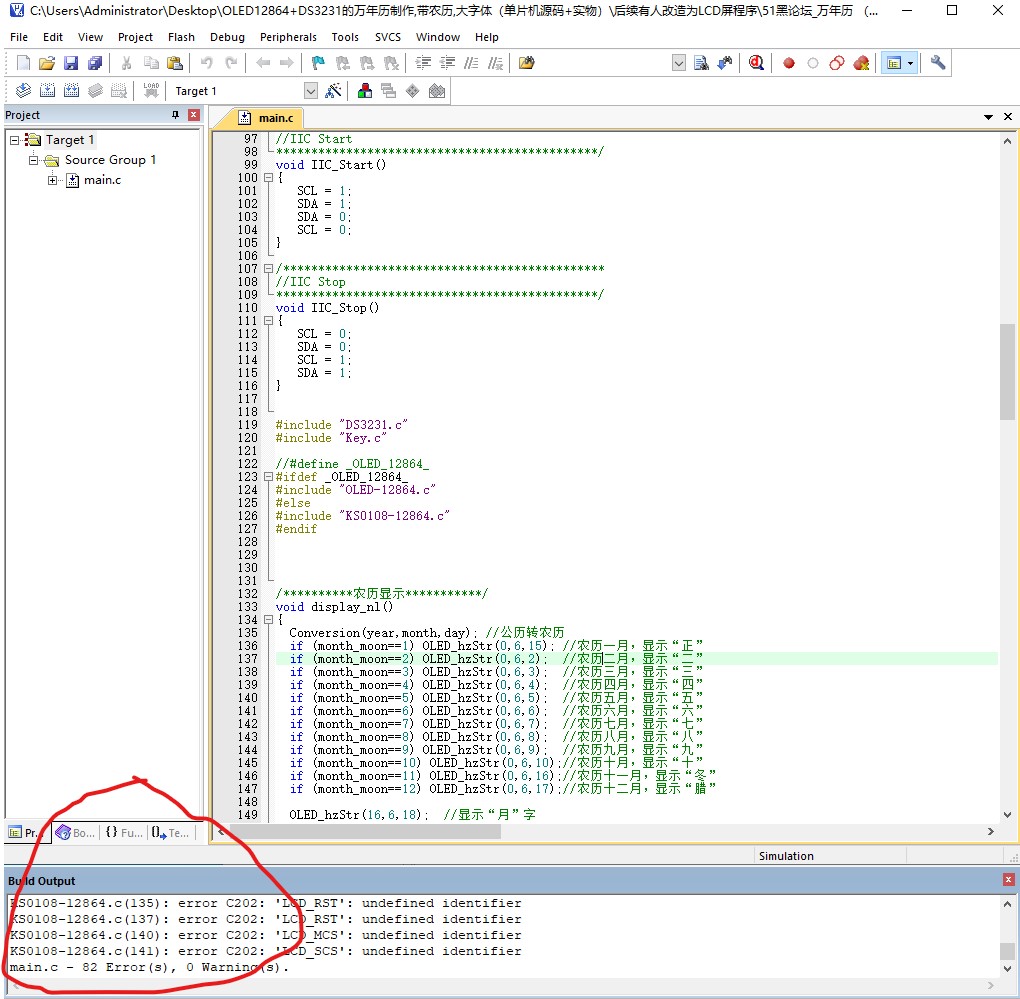Switch to the Functions panel tab
This screenshot has height=999, width=1020.
click(x=124, y=832)
